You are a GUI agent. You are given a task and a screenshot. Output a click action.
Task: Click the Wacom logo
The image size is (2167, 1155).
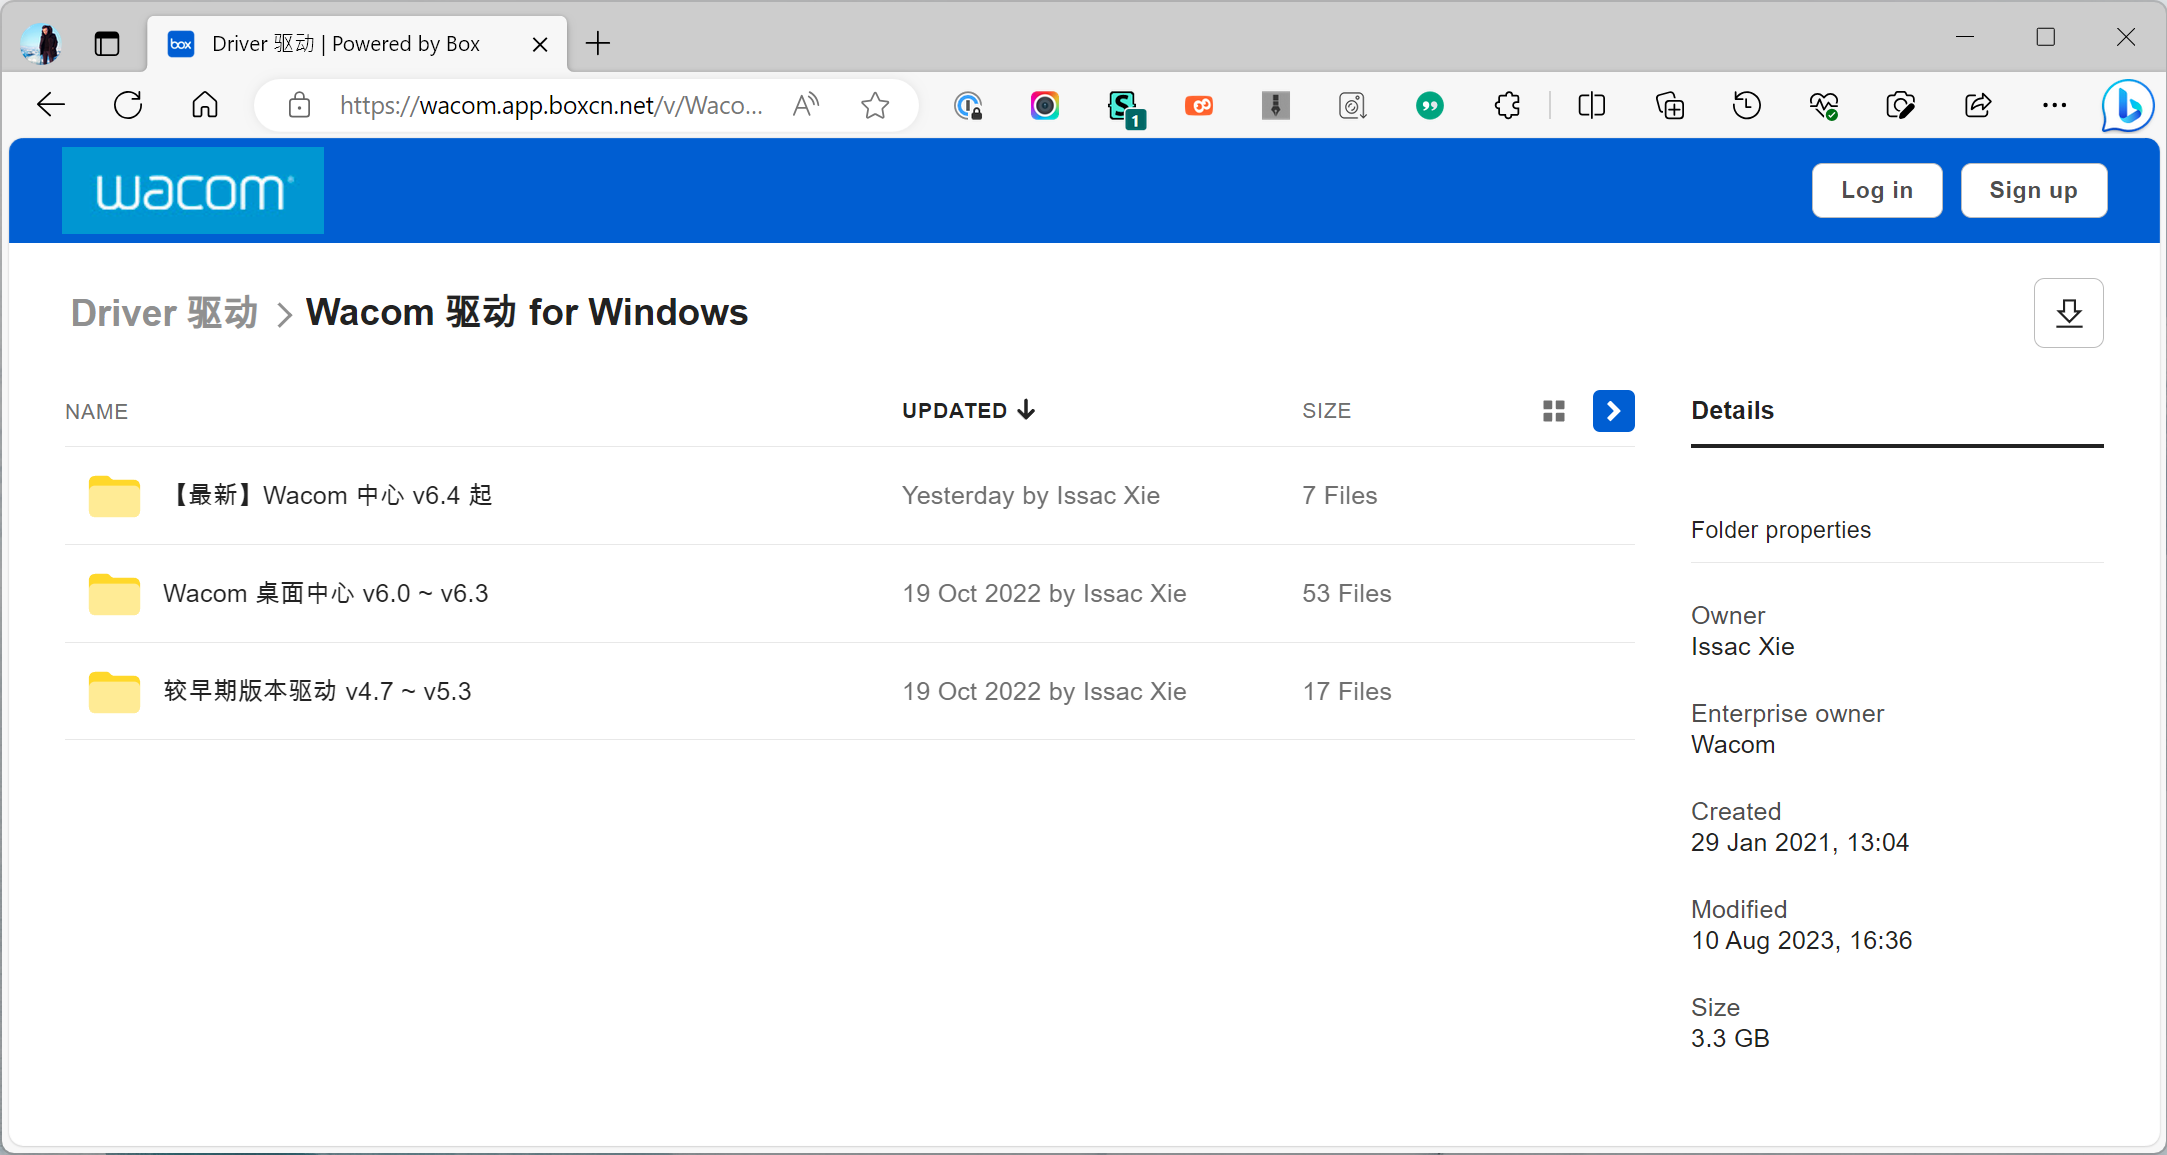tap(193, 190)
